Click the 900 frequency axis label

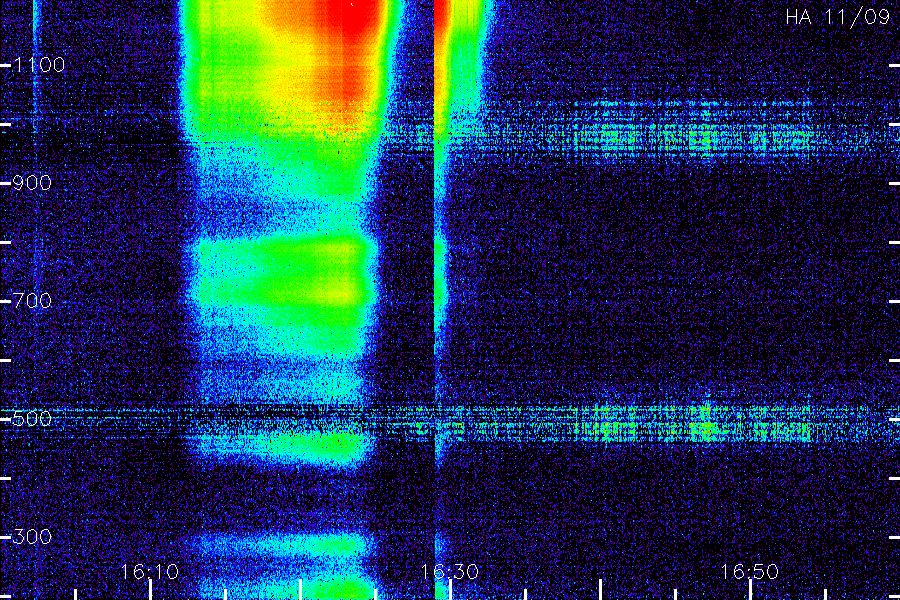pos(32,183)
